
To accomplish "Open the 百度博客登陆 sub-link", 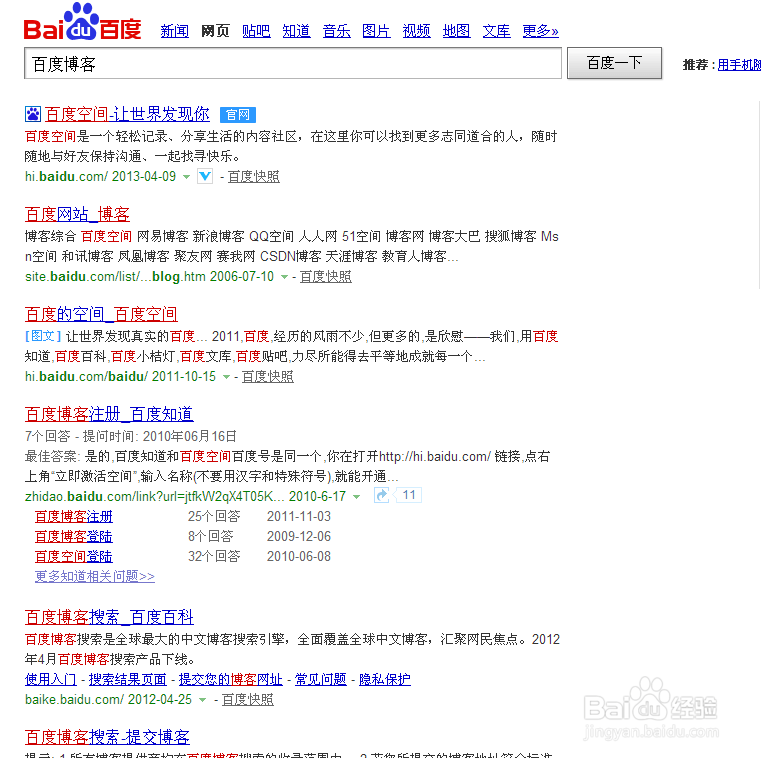I will (74, 536).
